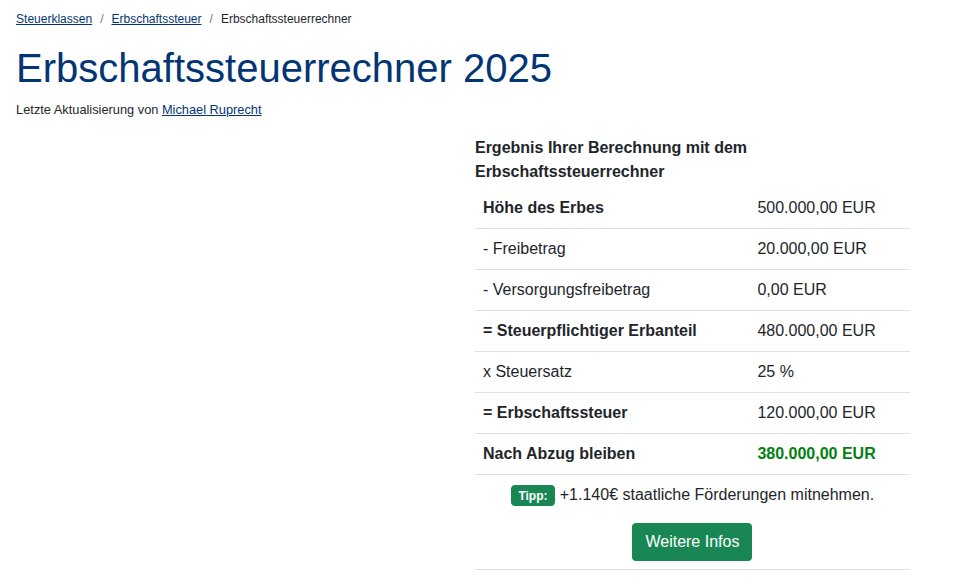Click the Steuerpflichtiger Erbanteil row label
This screenshot has height=587, width=967.
click(x=589, y=331)
